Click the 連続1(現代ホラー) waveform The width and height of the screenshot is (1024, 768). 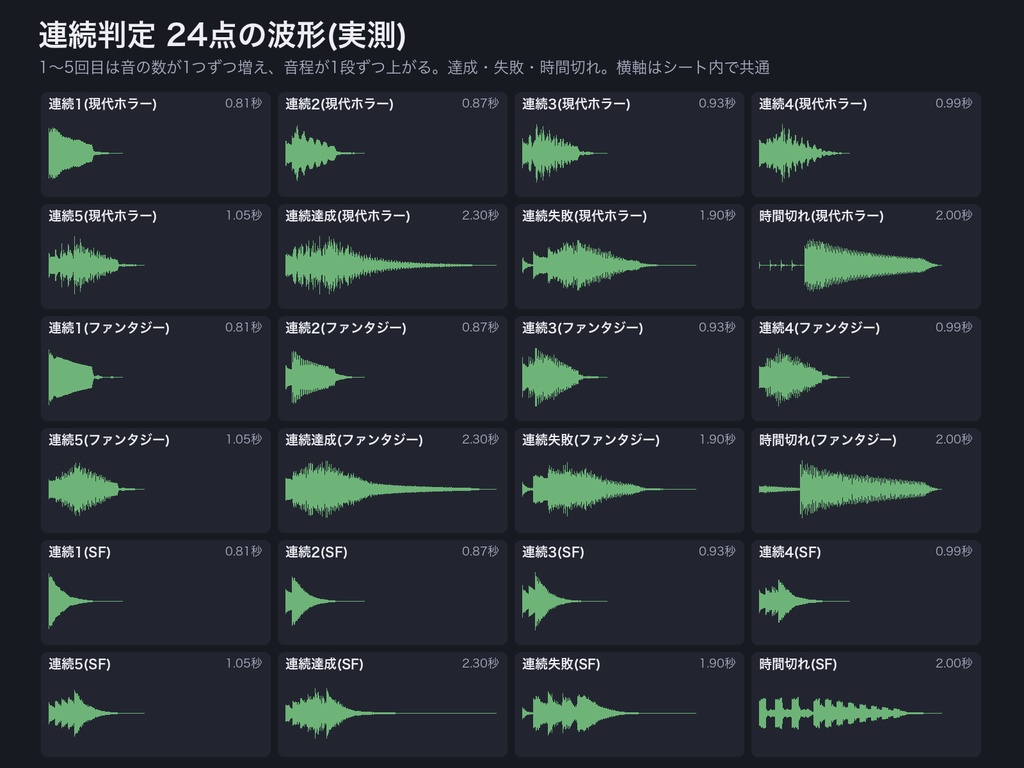coord(86,153)
